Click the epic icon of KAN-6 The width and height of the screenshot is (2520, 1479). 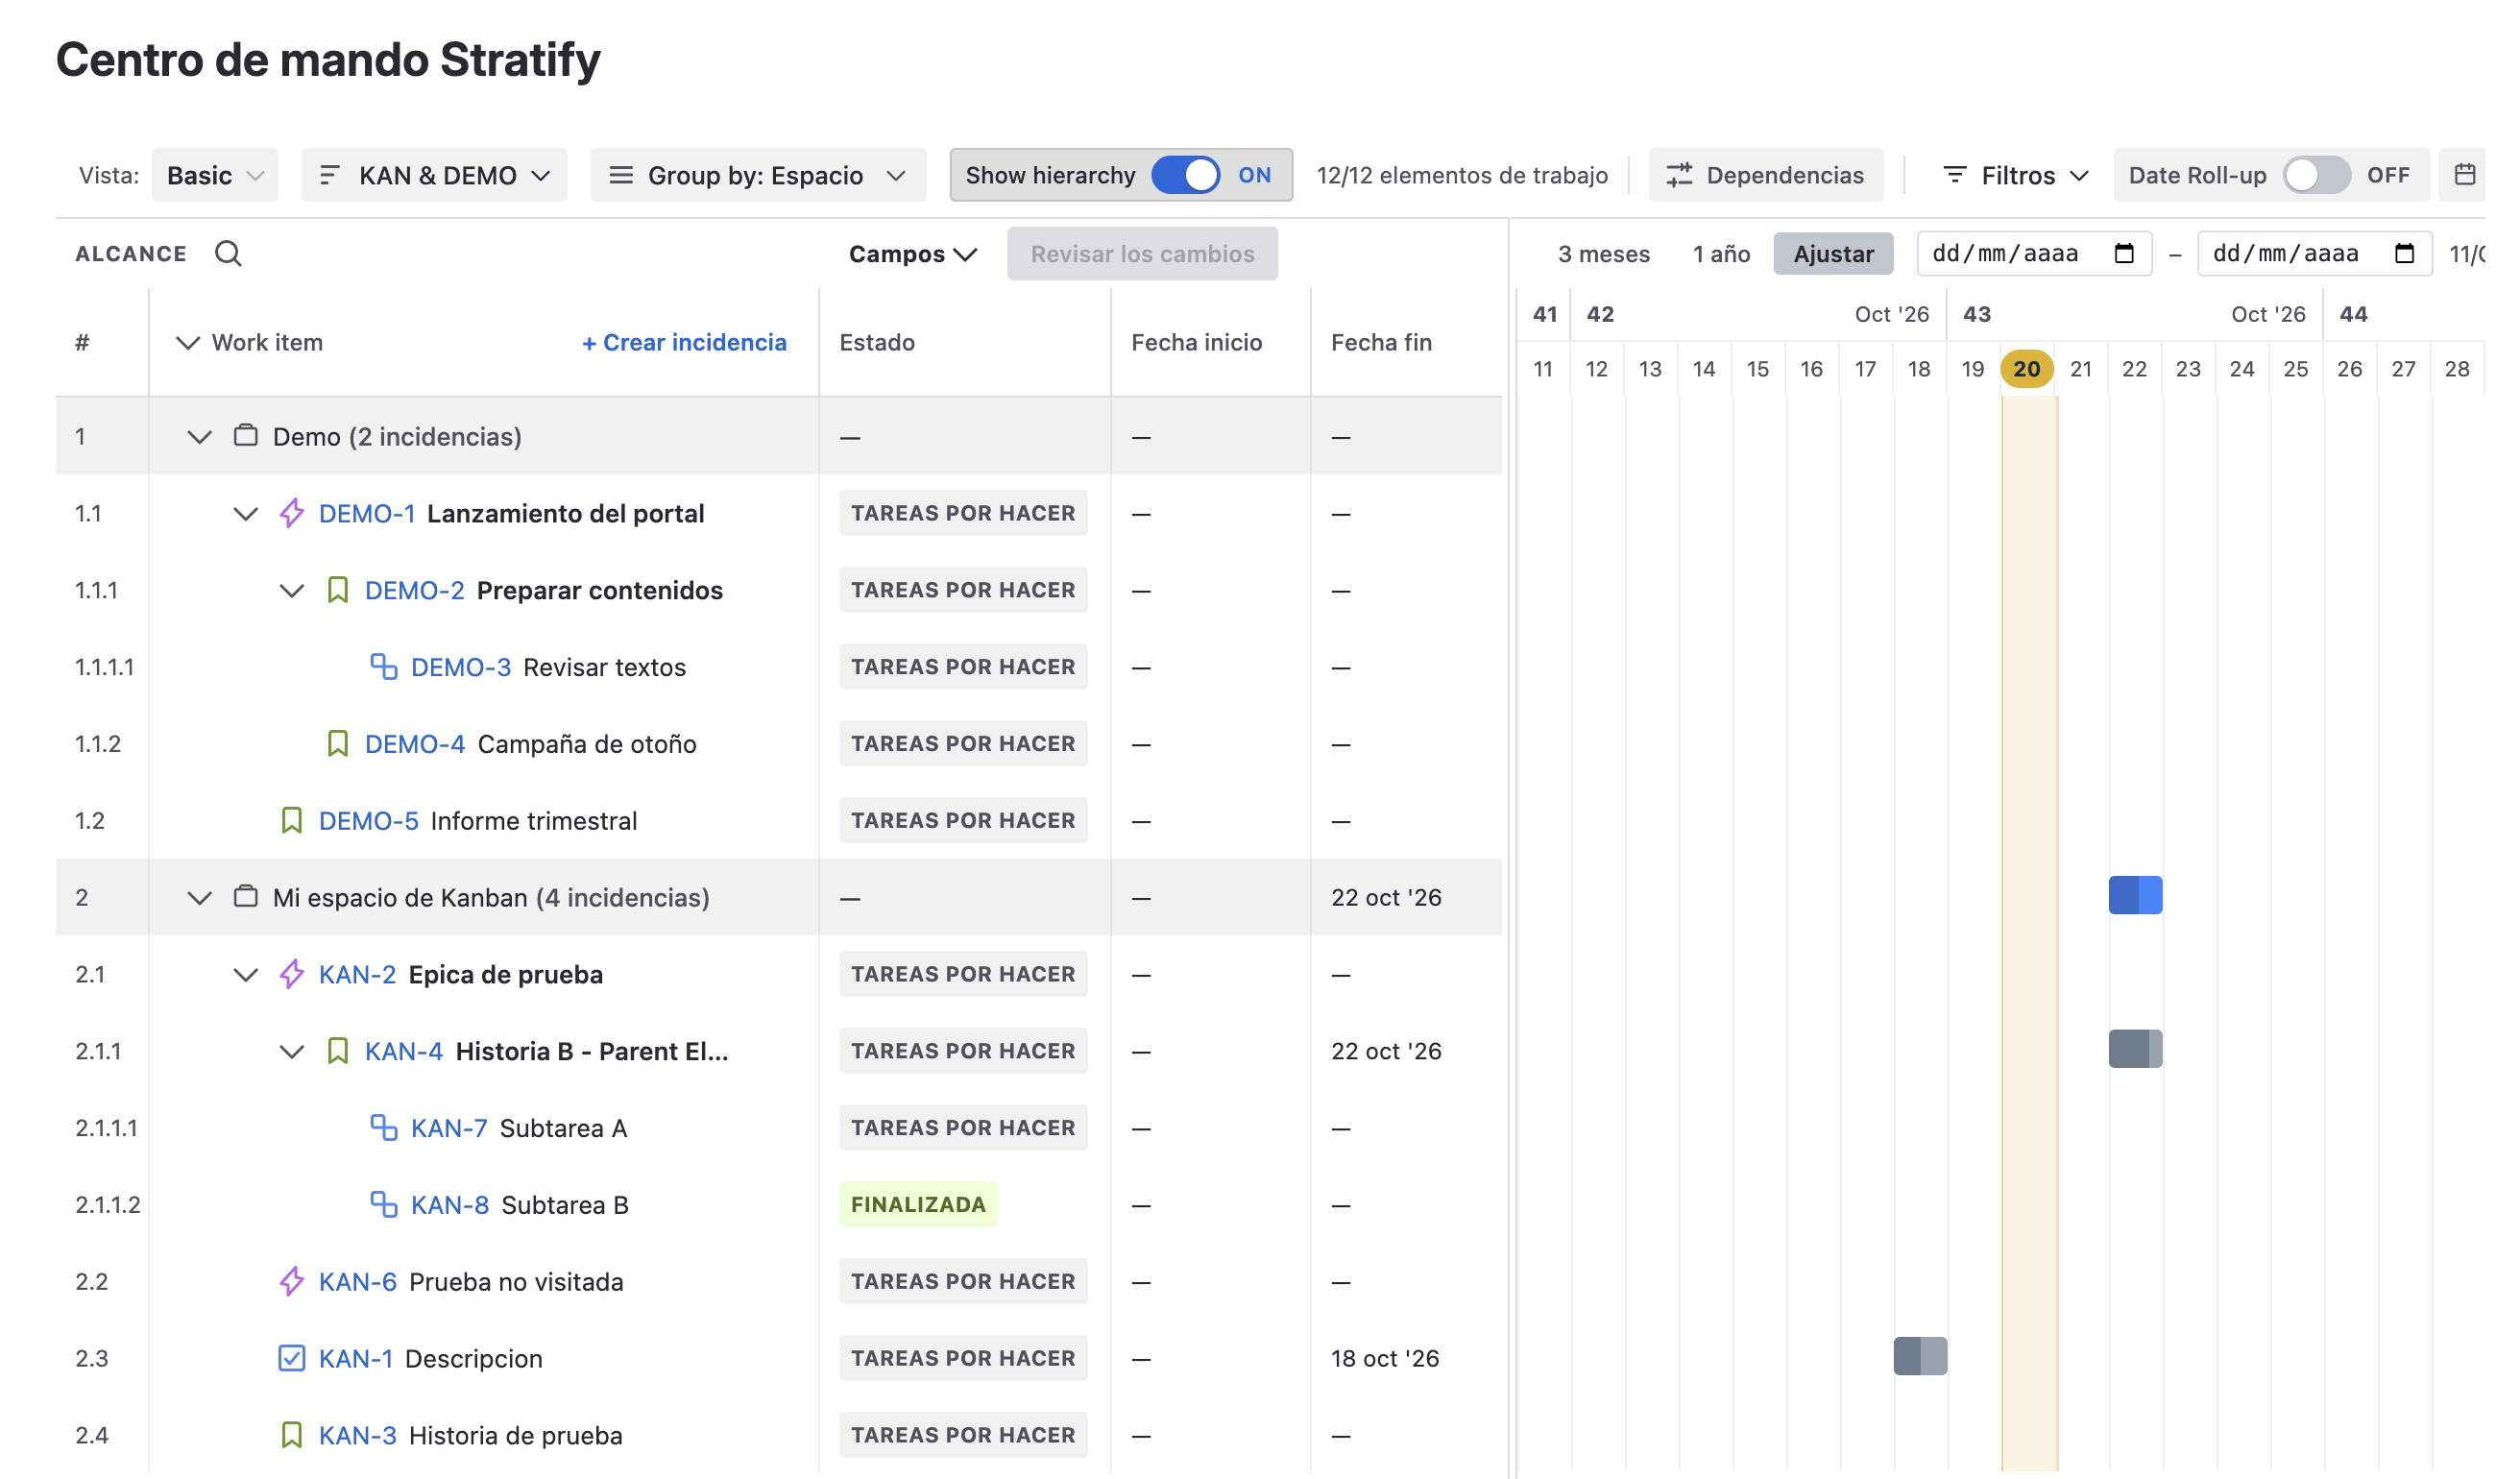click(x=291, y=1282)
